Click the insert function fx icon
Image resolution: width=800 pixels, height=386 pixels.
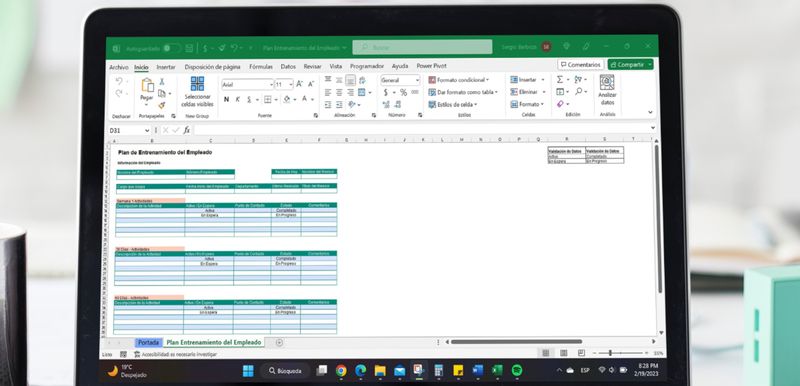tap(187, 130)
